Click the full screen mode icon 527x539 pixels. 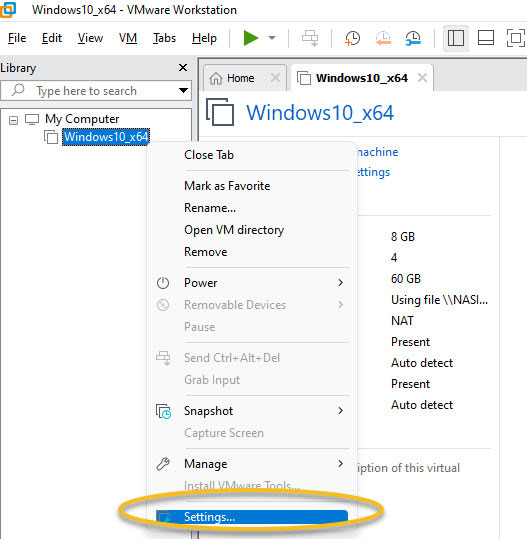pos(516,38)
